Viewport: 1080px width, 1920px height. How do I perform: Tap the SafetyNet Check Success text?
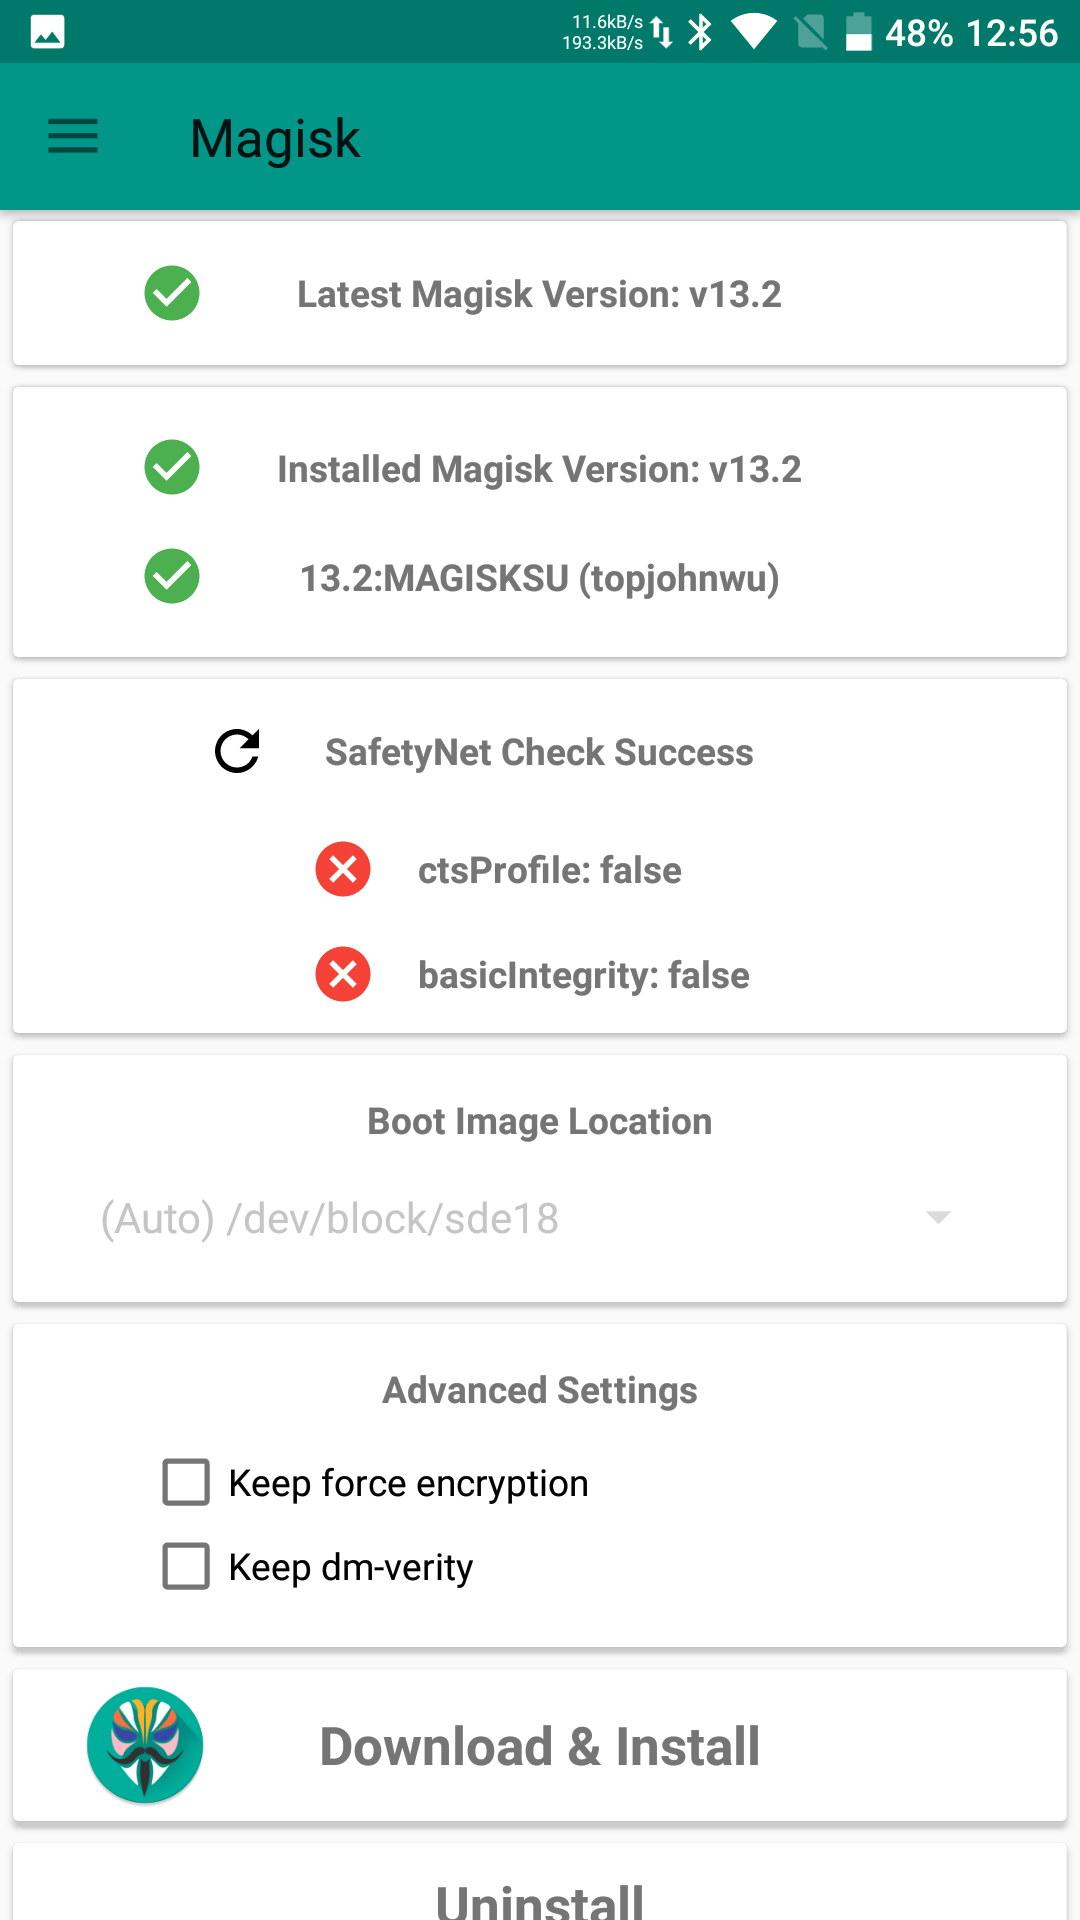539,752
